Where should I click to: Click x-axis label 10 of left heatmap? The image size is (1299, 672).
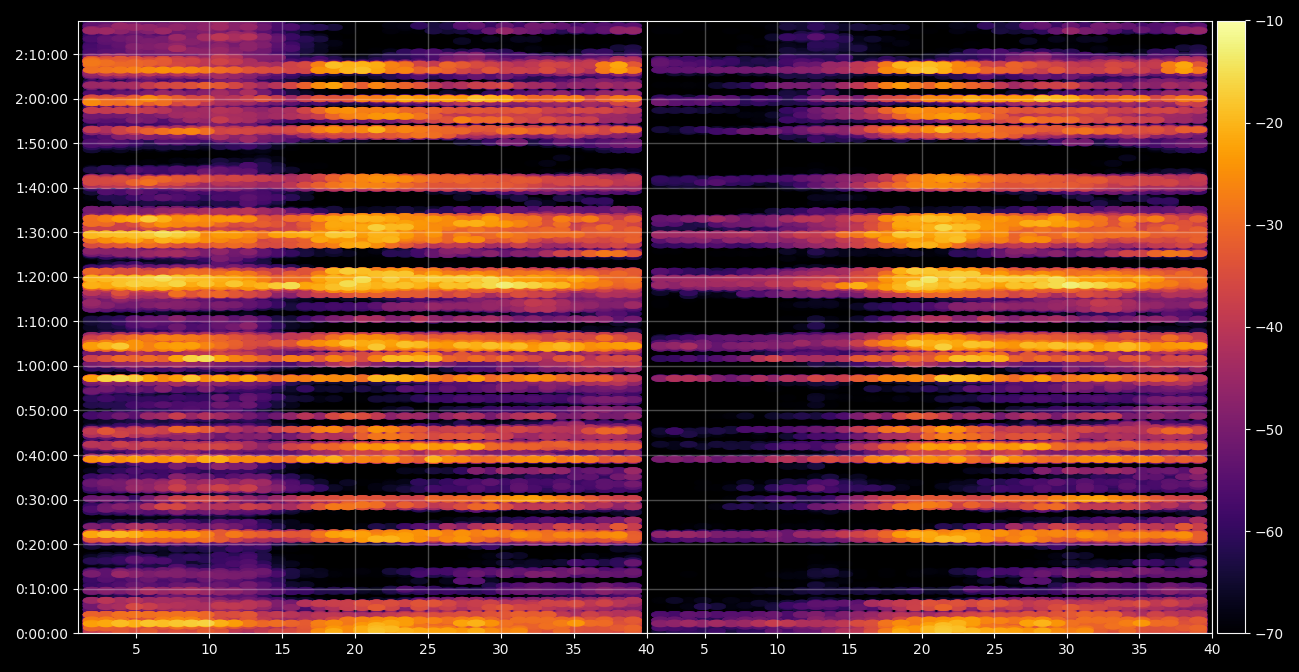click(x=209, y=649)
